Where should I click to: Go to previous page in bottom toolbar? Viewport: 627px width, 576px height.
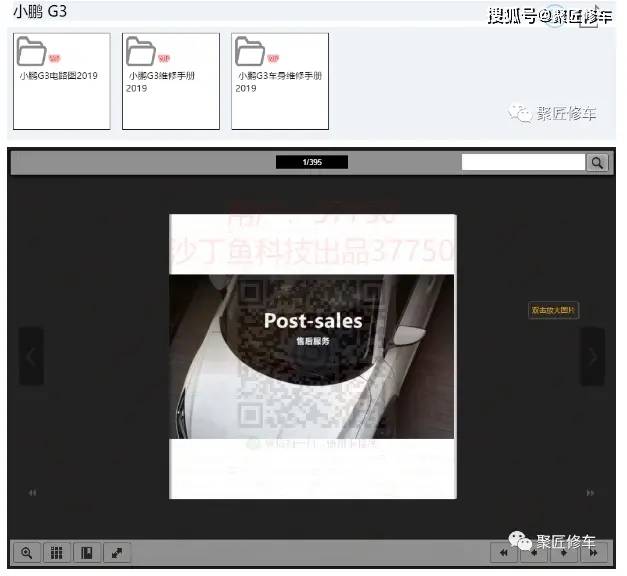[x=533, y=553]
